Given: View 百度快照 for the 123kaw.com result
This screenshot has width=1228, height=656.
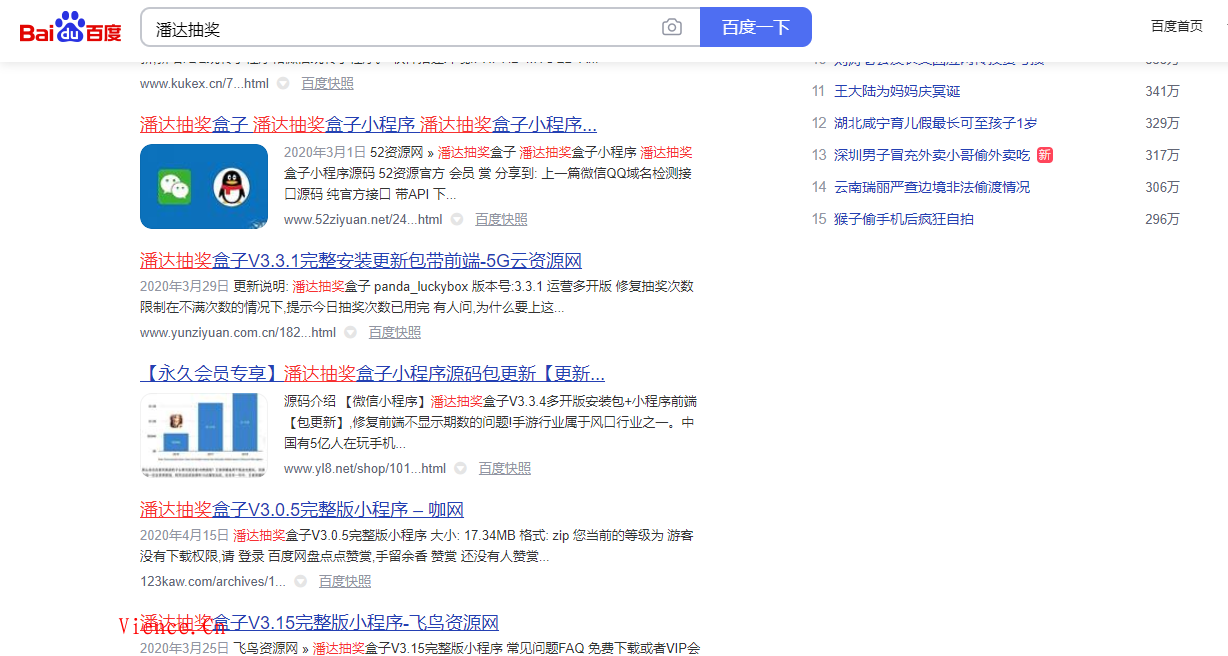Looking at the screenshot, I should click(344, 582).
